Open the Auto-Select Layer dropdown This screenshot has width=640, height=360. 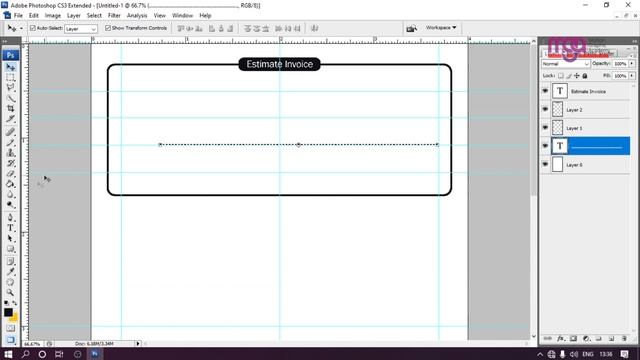pos(81,29)
